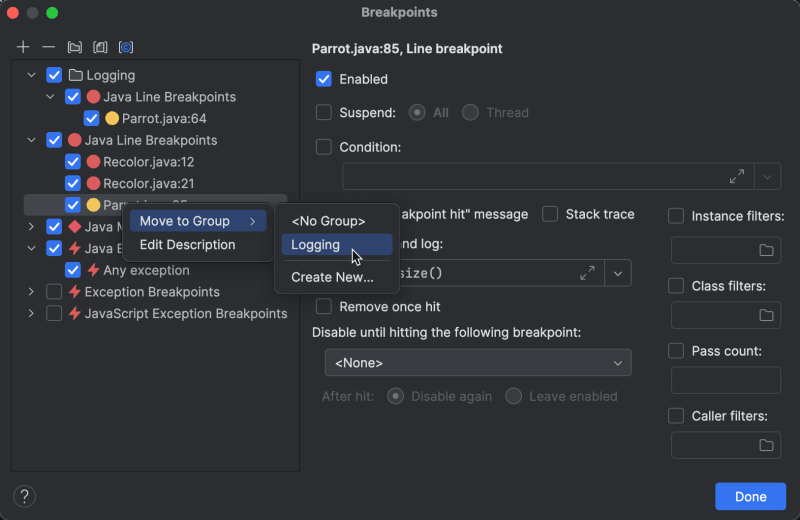The height and width of the screenshot is (520, 800).
Task: Click the Group by package toolbar icon
Action: (x=74, y=47)
